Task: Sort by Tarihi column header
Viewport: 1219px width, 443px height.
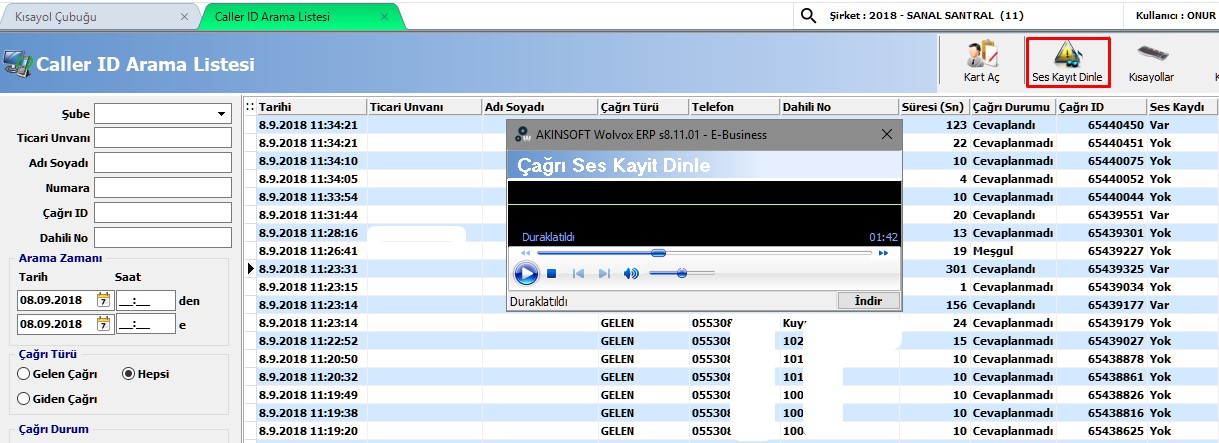Action: tap(312, 107)
